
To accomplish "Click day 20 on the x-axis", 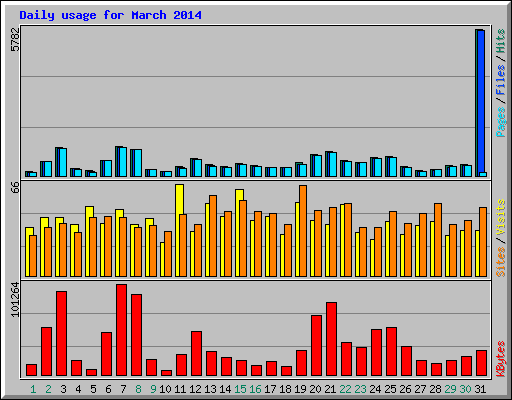I will click(315, 389).
